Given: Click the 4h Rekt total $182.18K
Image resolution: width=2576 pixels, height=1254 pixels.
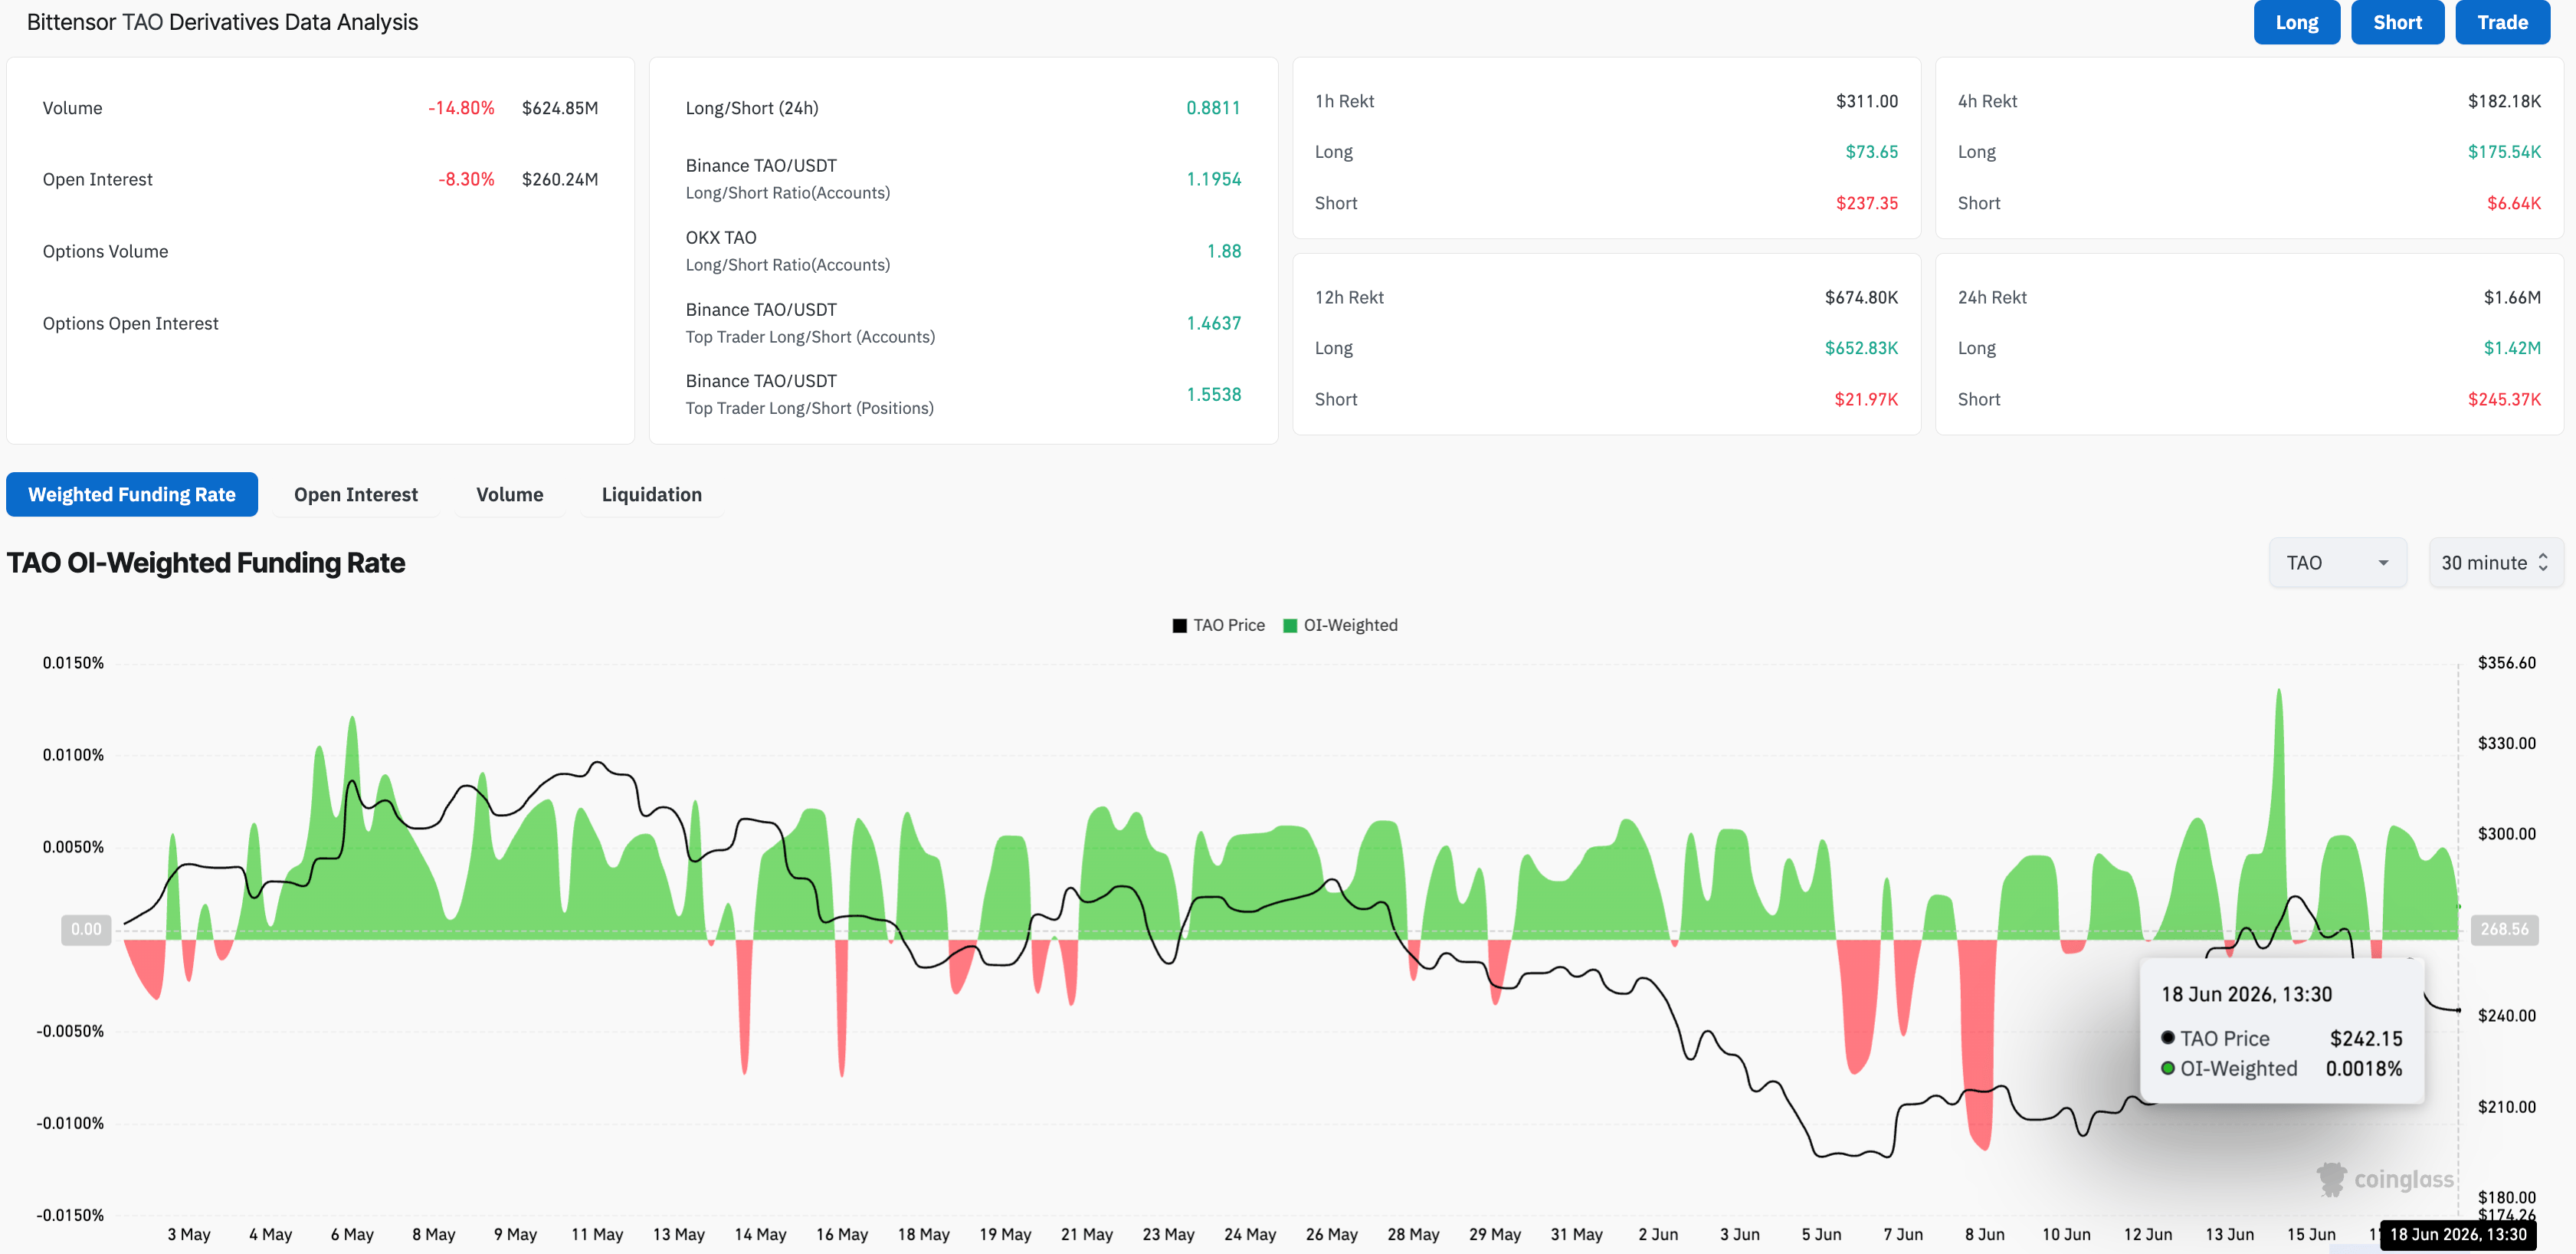Looking at the screenshot, I should coord(2504,101).
